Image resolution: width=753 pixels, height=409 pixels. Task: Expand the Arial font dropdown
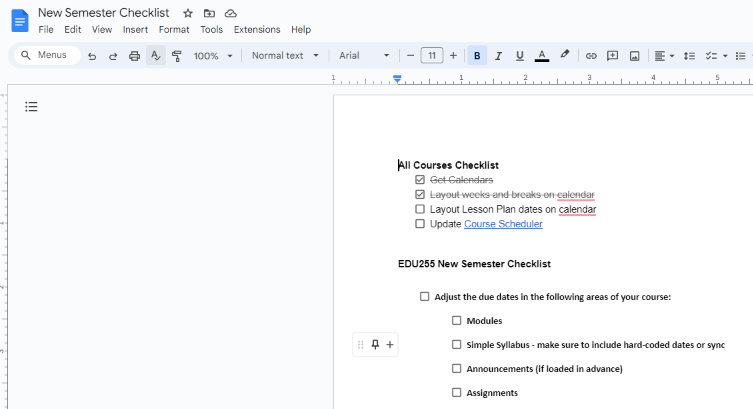[x=364, y=56]
